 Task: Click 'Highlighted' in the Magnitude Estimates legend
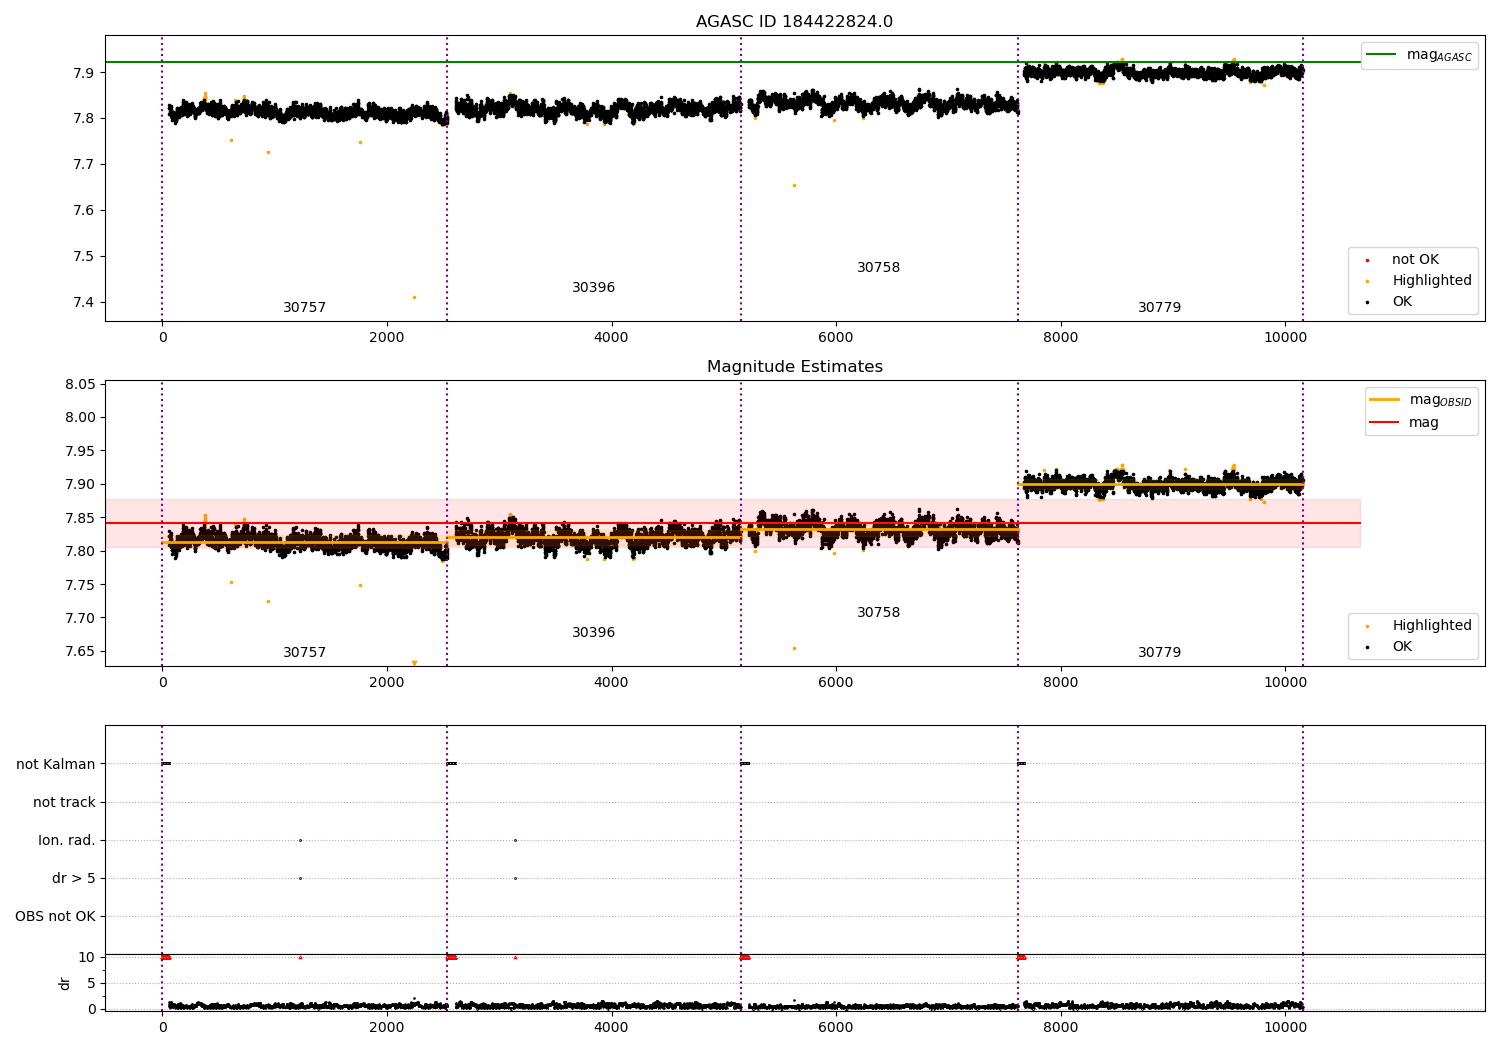pos(1432,626)
